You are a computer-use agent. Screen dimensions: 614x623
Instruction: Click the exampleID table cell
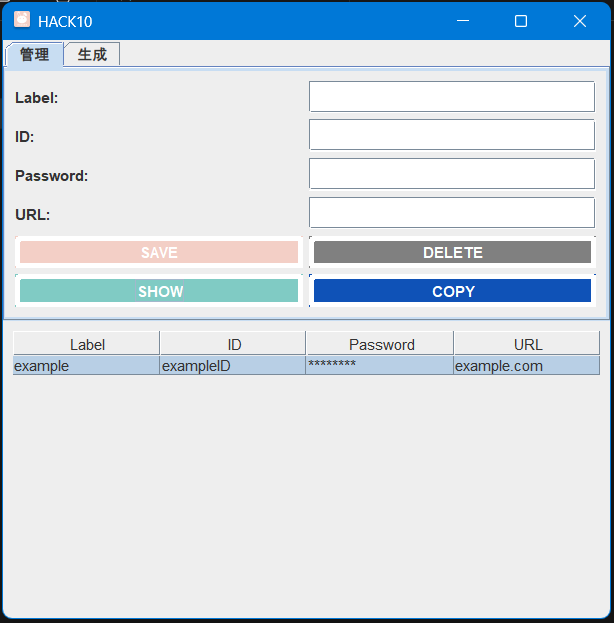click(233, 366)
